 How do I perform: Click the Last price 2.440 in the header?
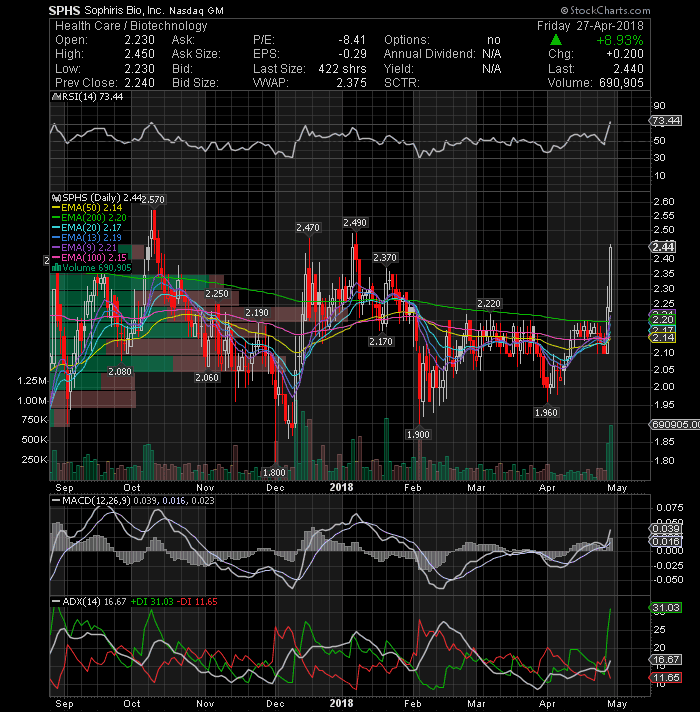pos(628,69)
